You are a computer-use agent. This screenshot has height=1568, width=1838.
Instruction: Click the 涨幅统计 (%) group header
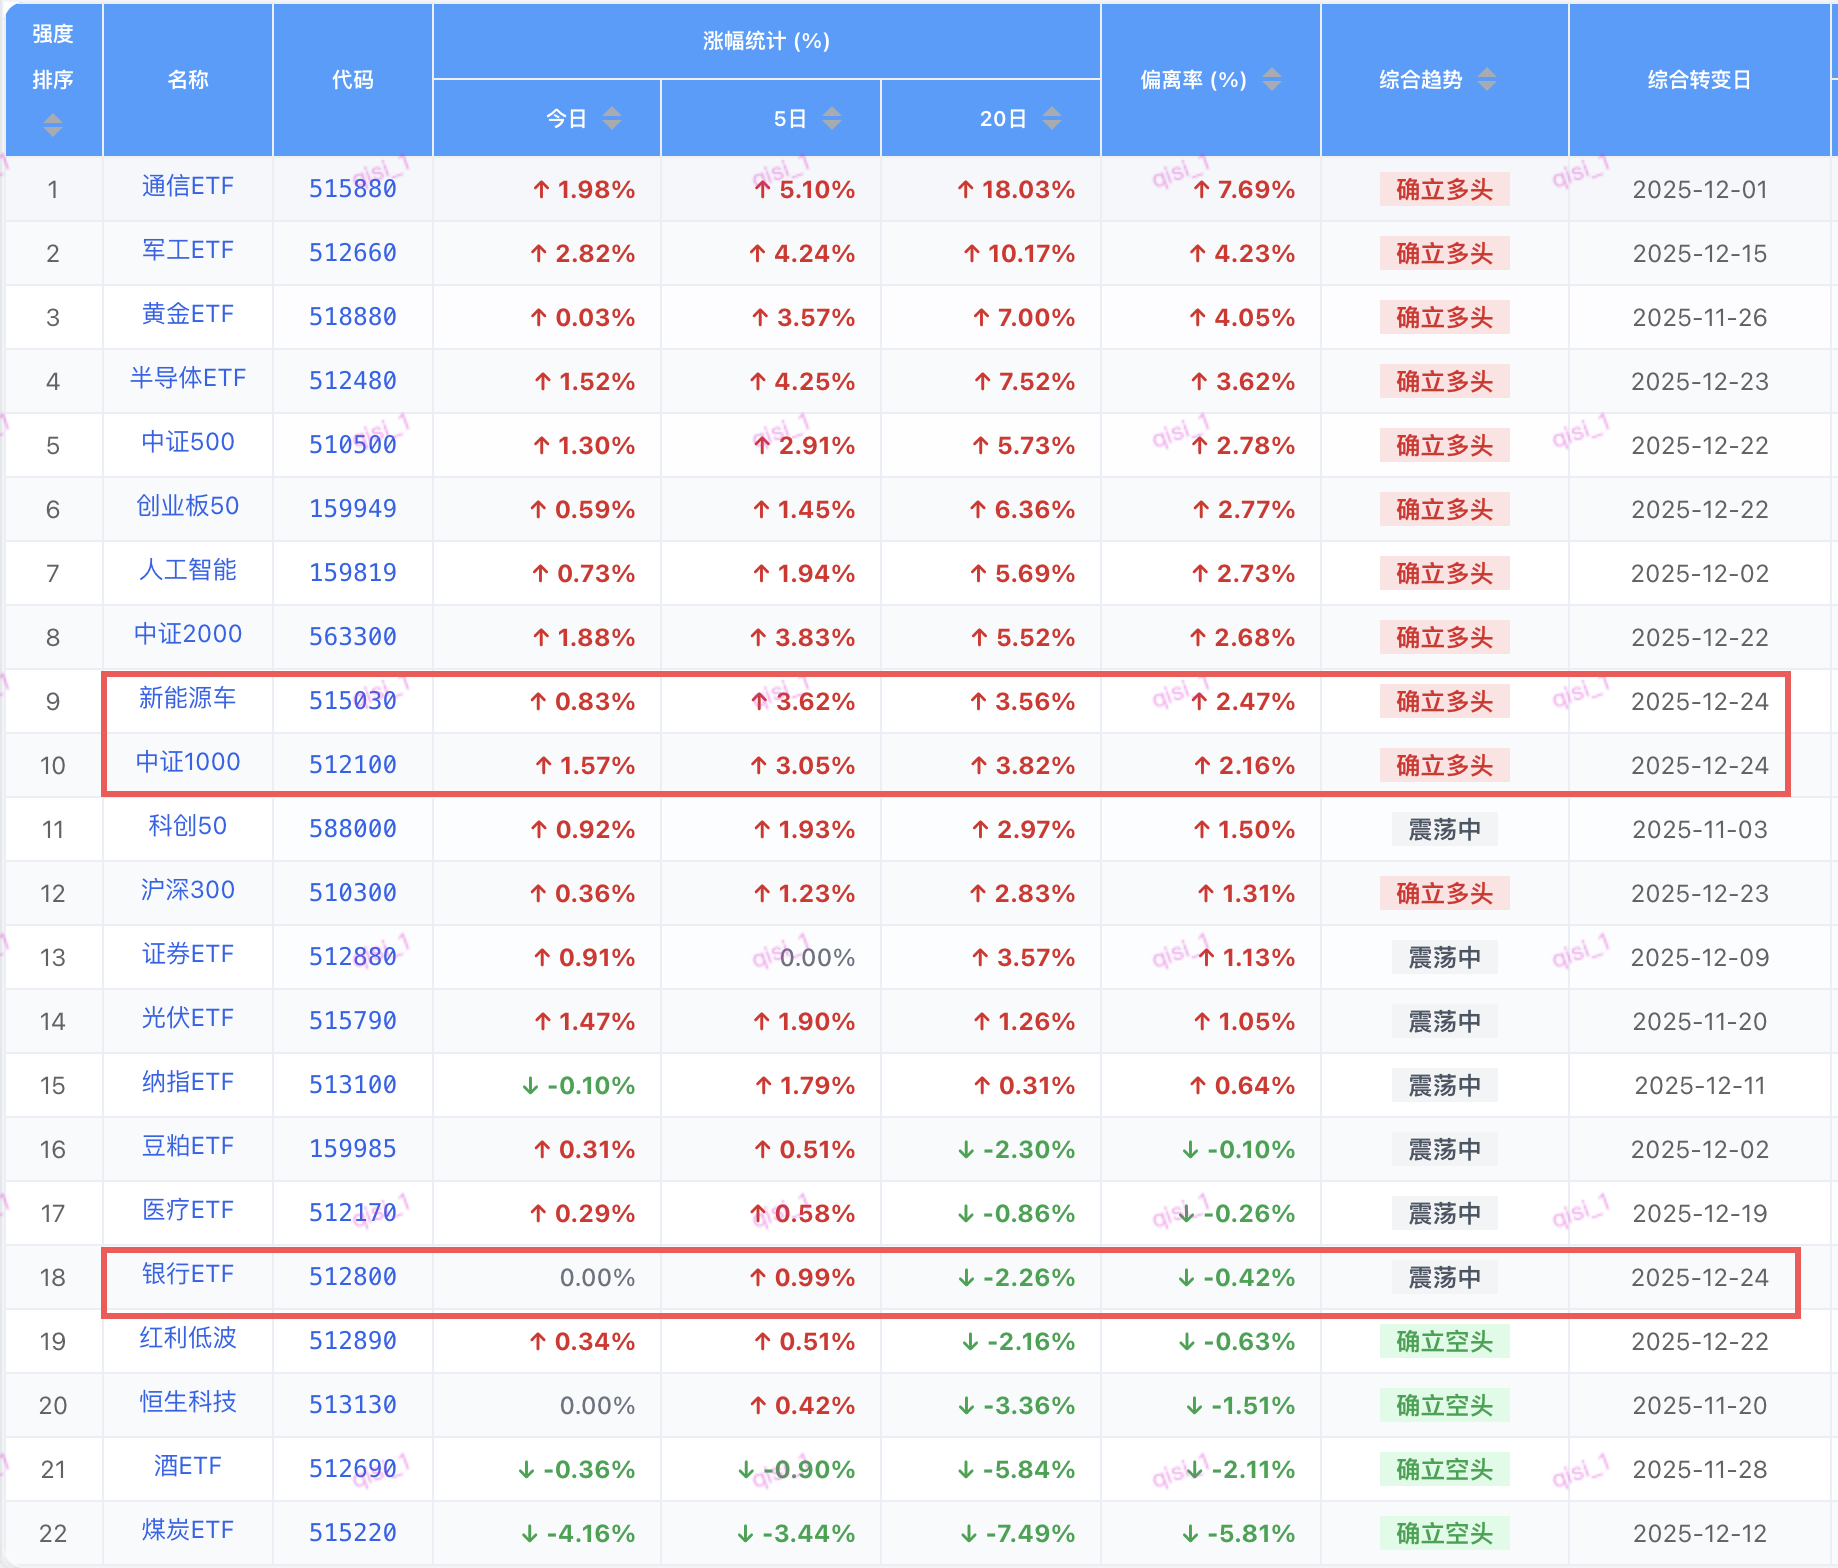[x=766, y=41]
